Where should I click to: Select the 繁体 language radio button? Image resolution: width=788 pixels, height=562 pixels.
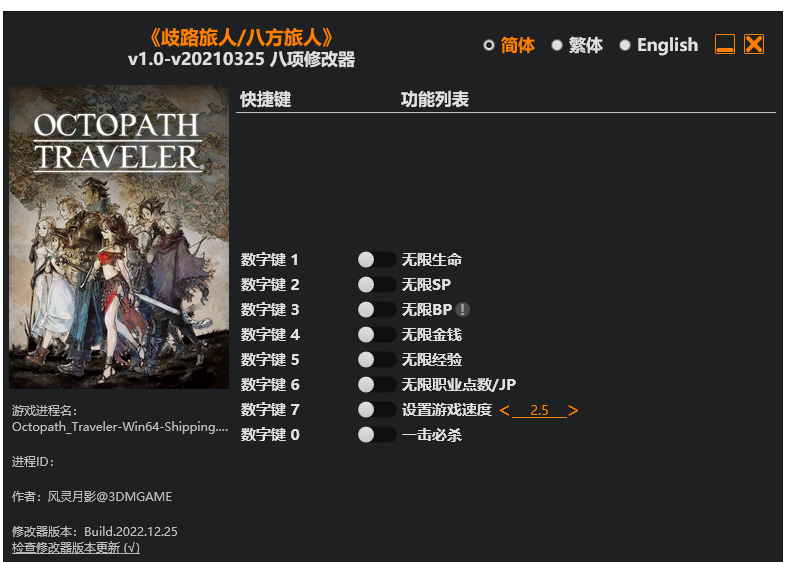[x=556, y=45]
